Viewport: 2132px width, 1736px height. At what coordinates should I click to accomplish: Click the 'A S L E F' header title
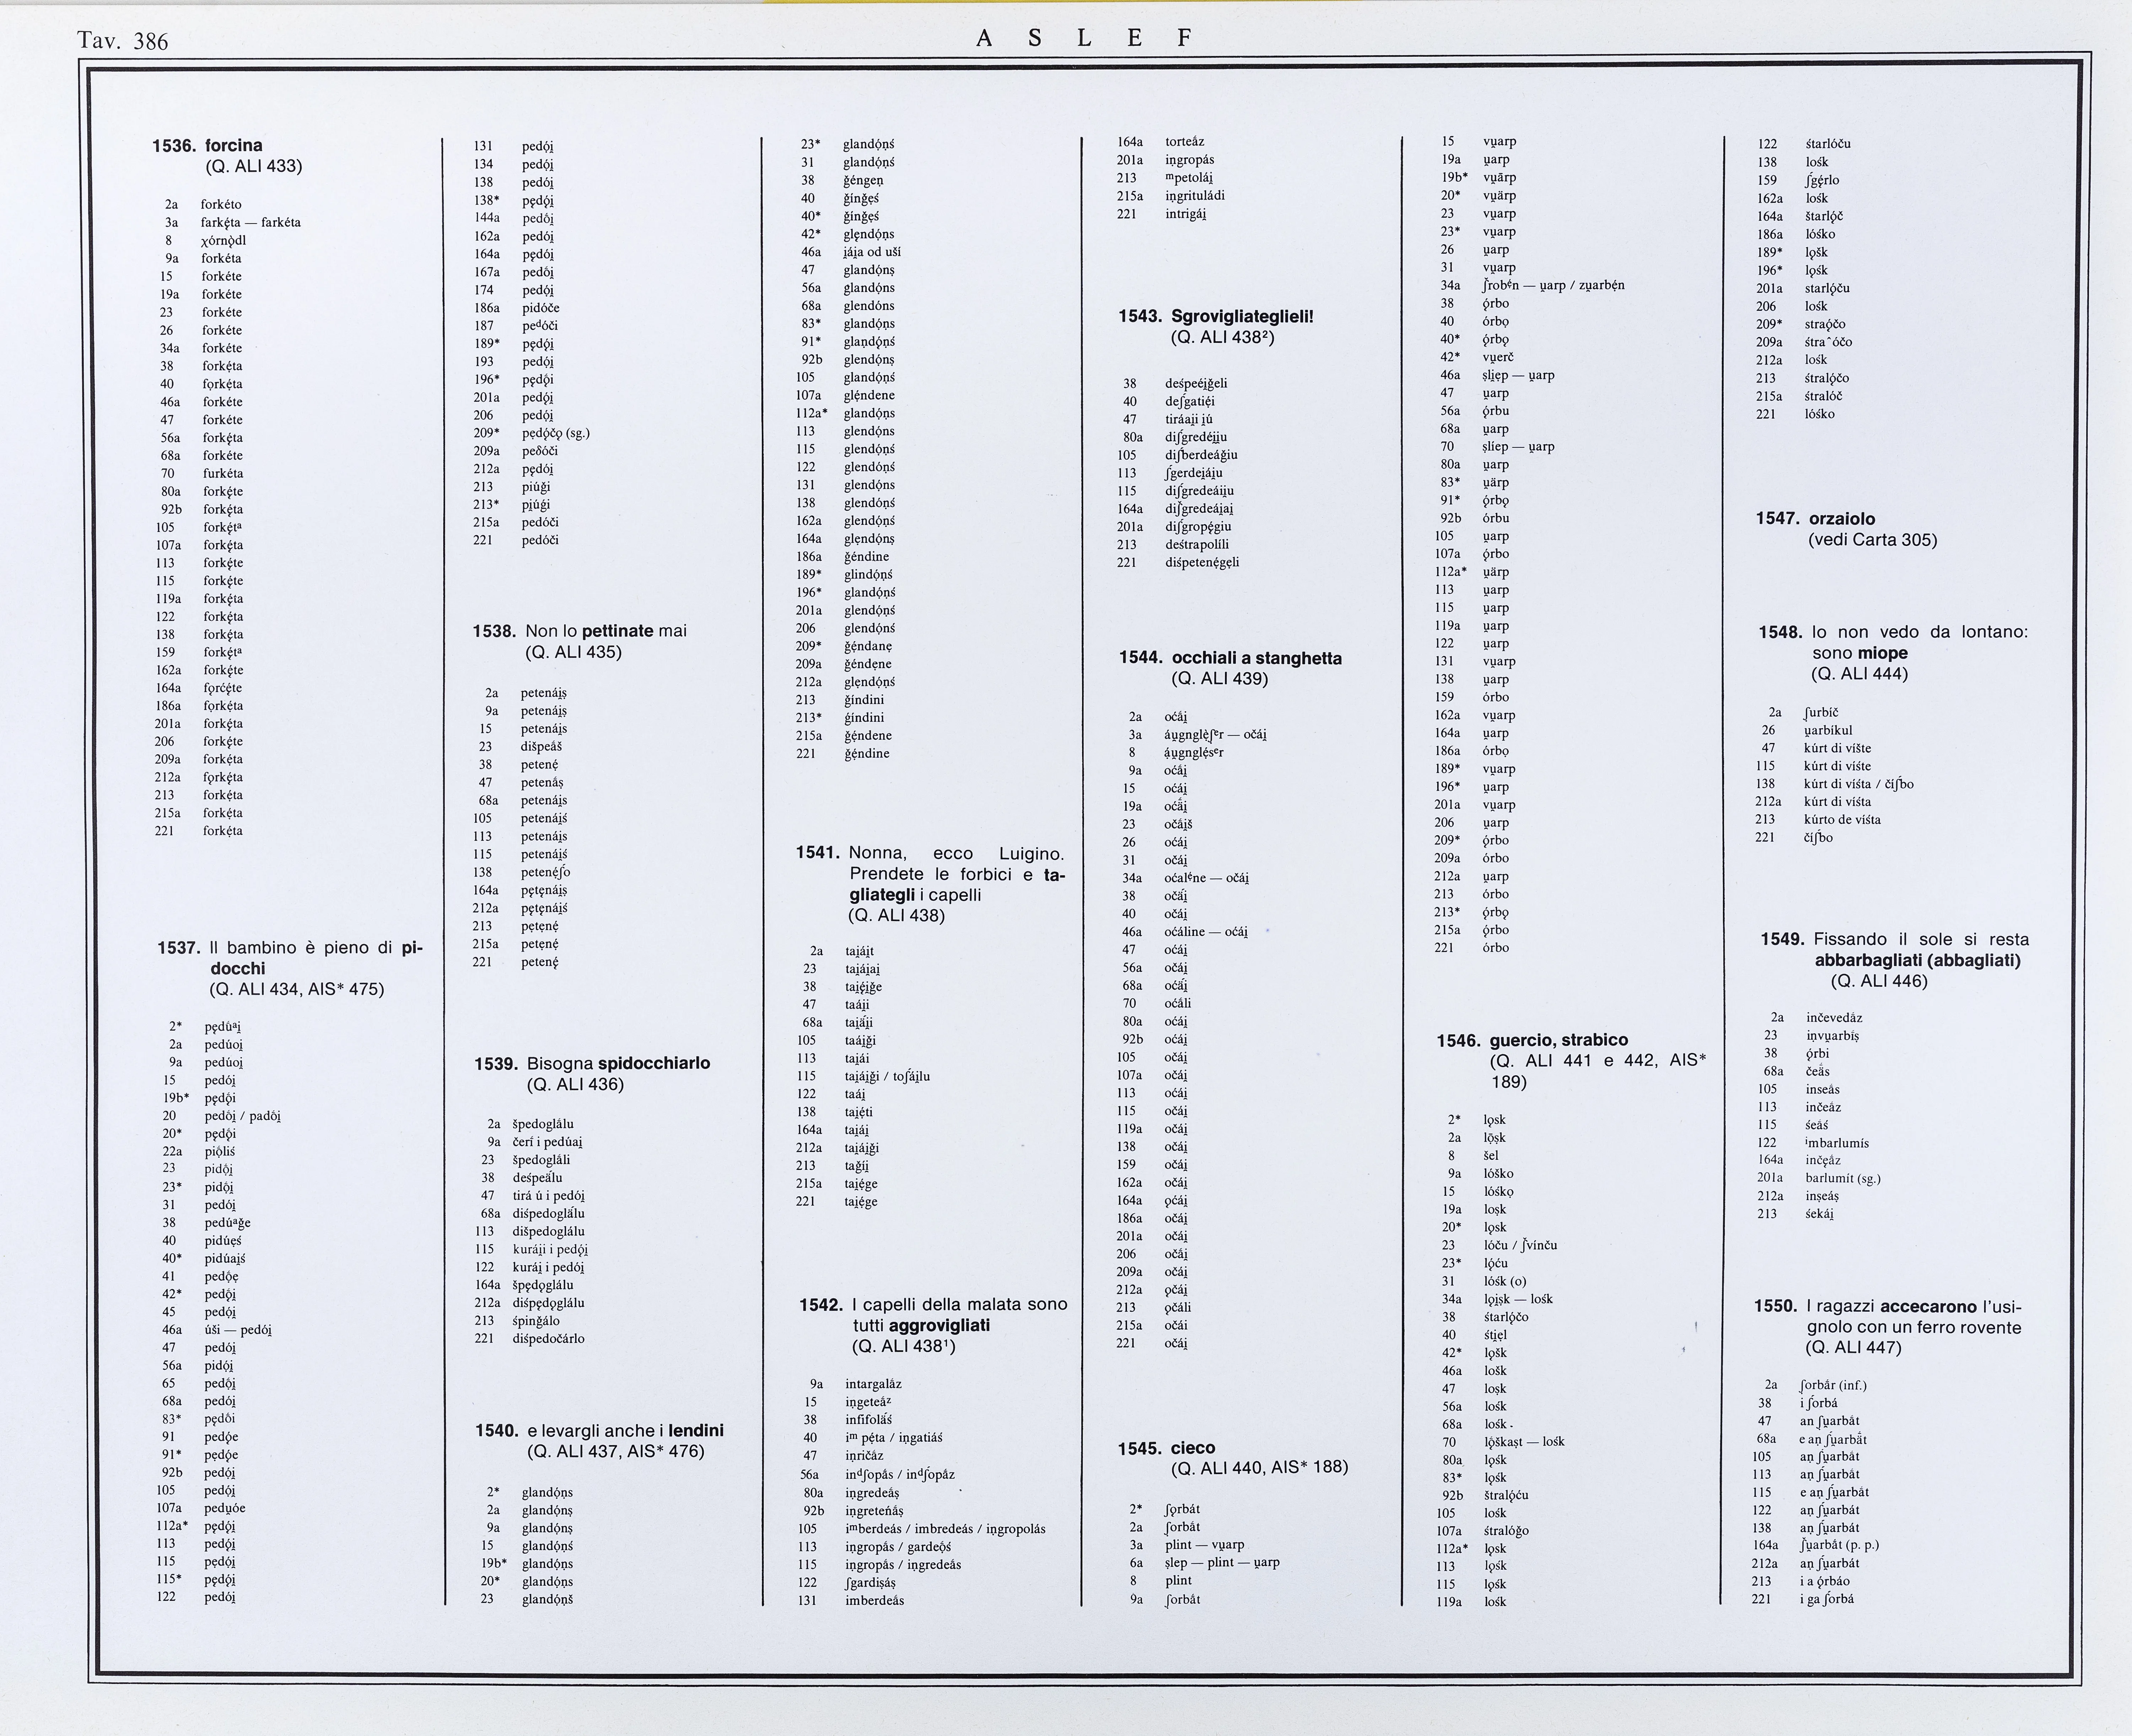1084,38
